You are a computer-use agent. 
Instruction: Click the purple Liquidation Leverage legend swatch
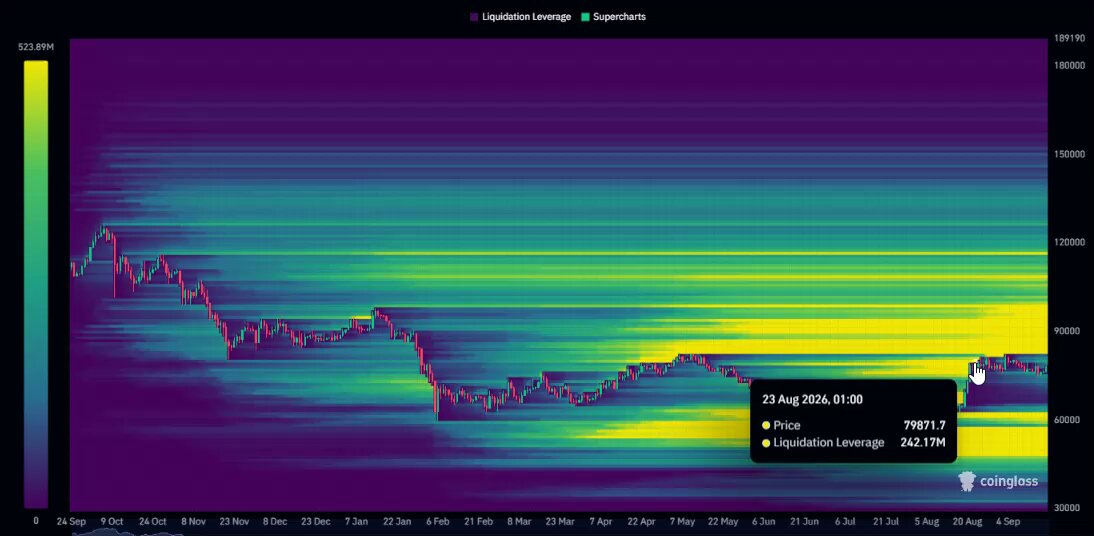click(474, 17)
